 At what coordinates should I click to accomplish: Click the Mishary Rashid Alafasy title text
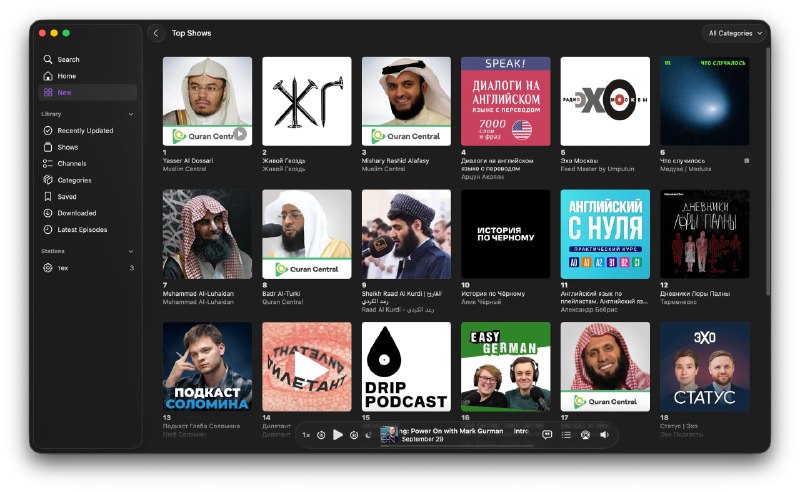tap(395, 161)
